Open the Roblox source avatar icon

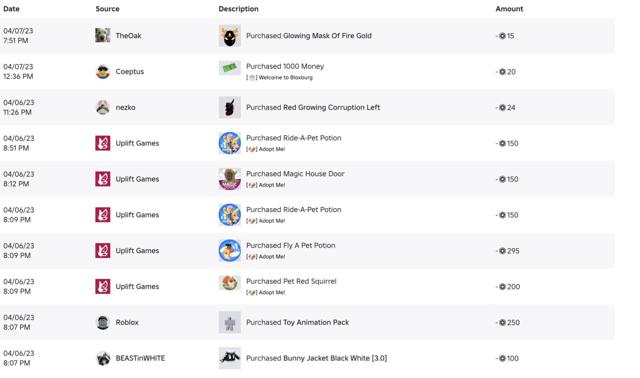click(102, 322)
